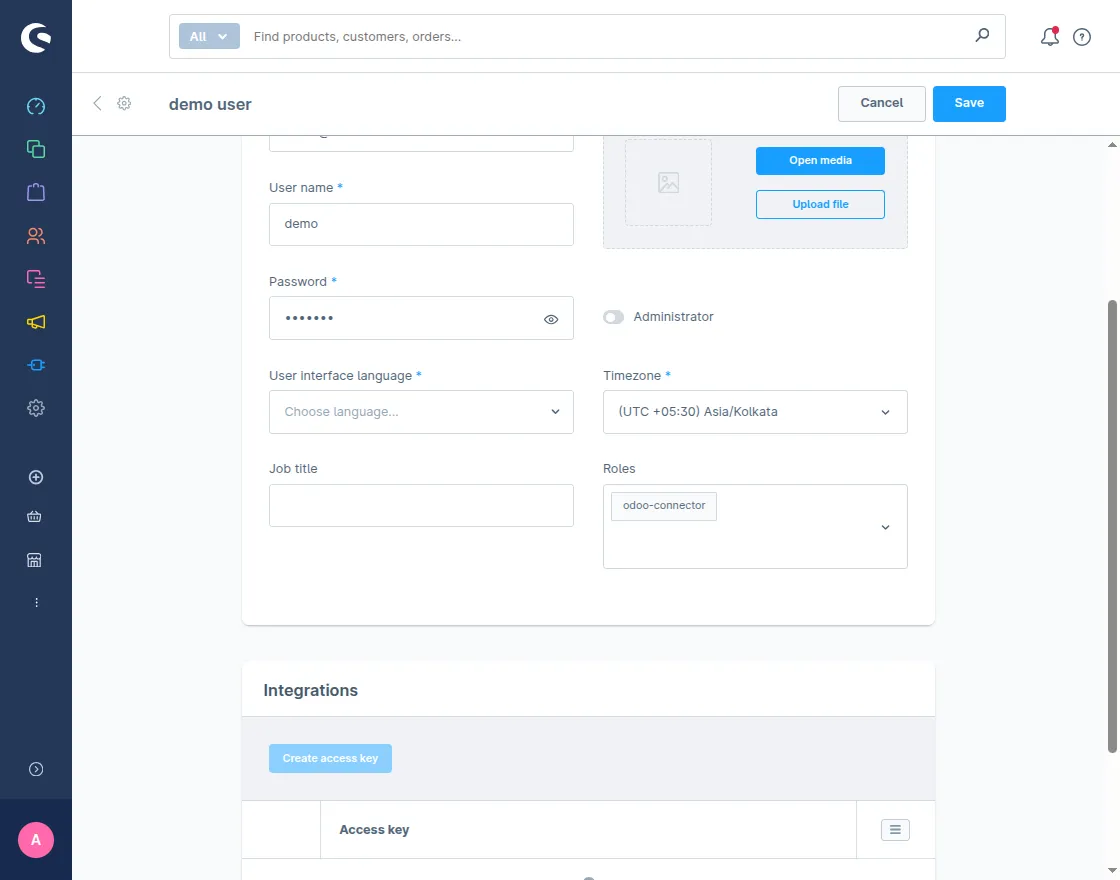Viewport: 1120px width, 880px height.
Task: Toggle the Administrator switch
Action: pos(613,317)
